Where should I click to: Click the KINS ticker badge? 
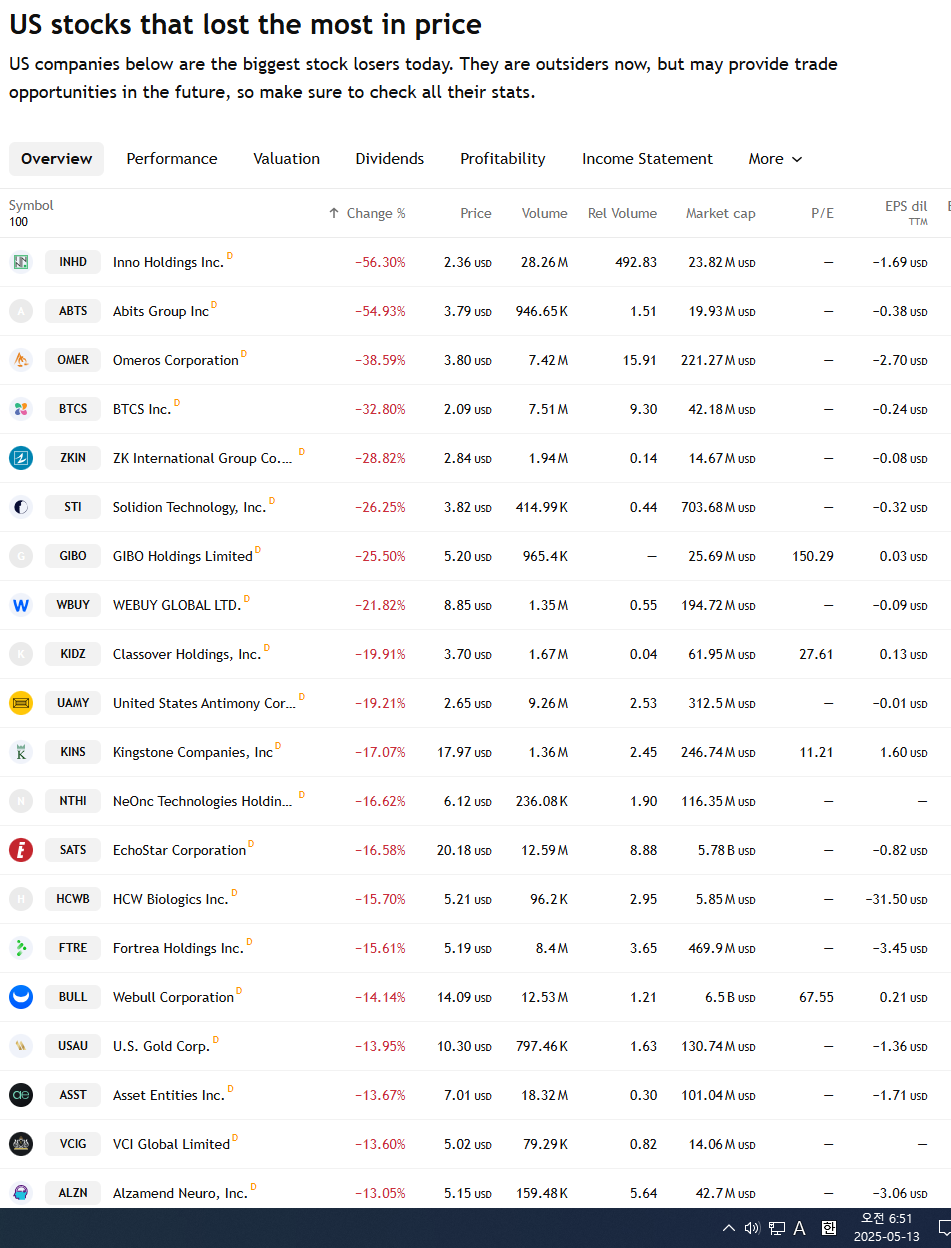73,752
